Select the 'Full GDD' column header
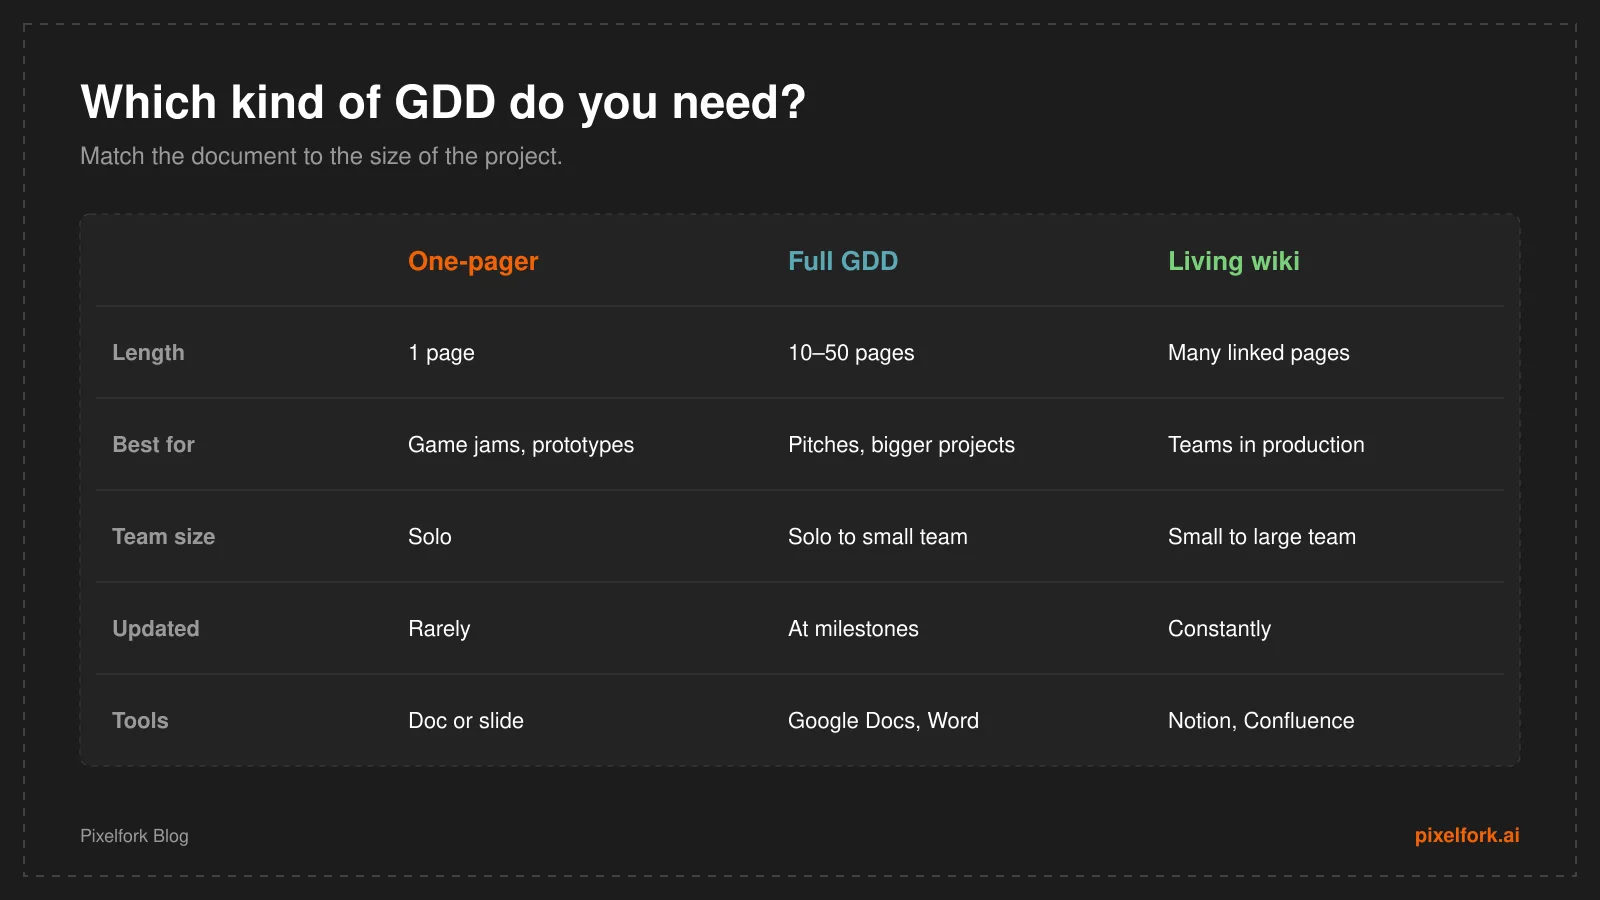Viewport: 1600px width, 900px height. pyautogui.click(x=843, y=261)
